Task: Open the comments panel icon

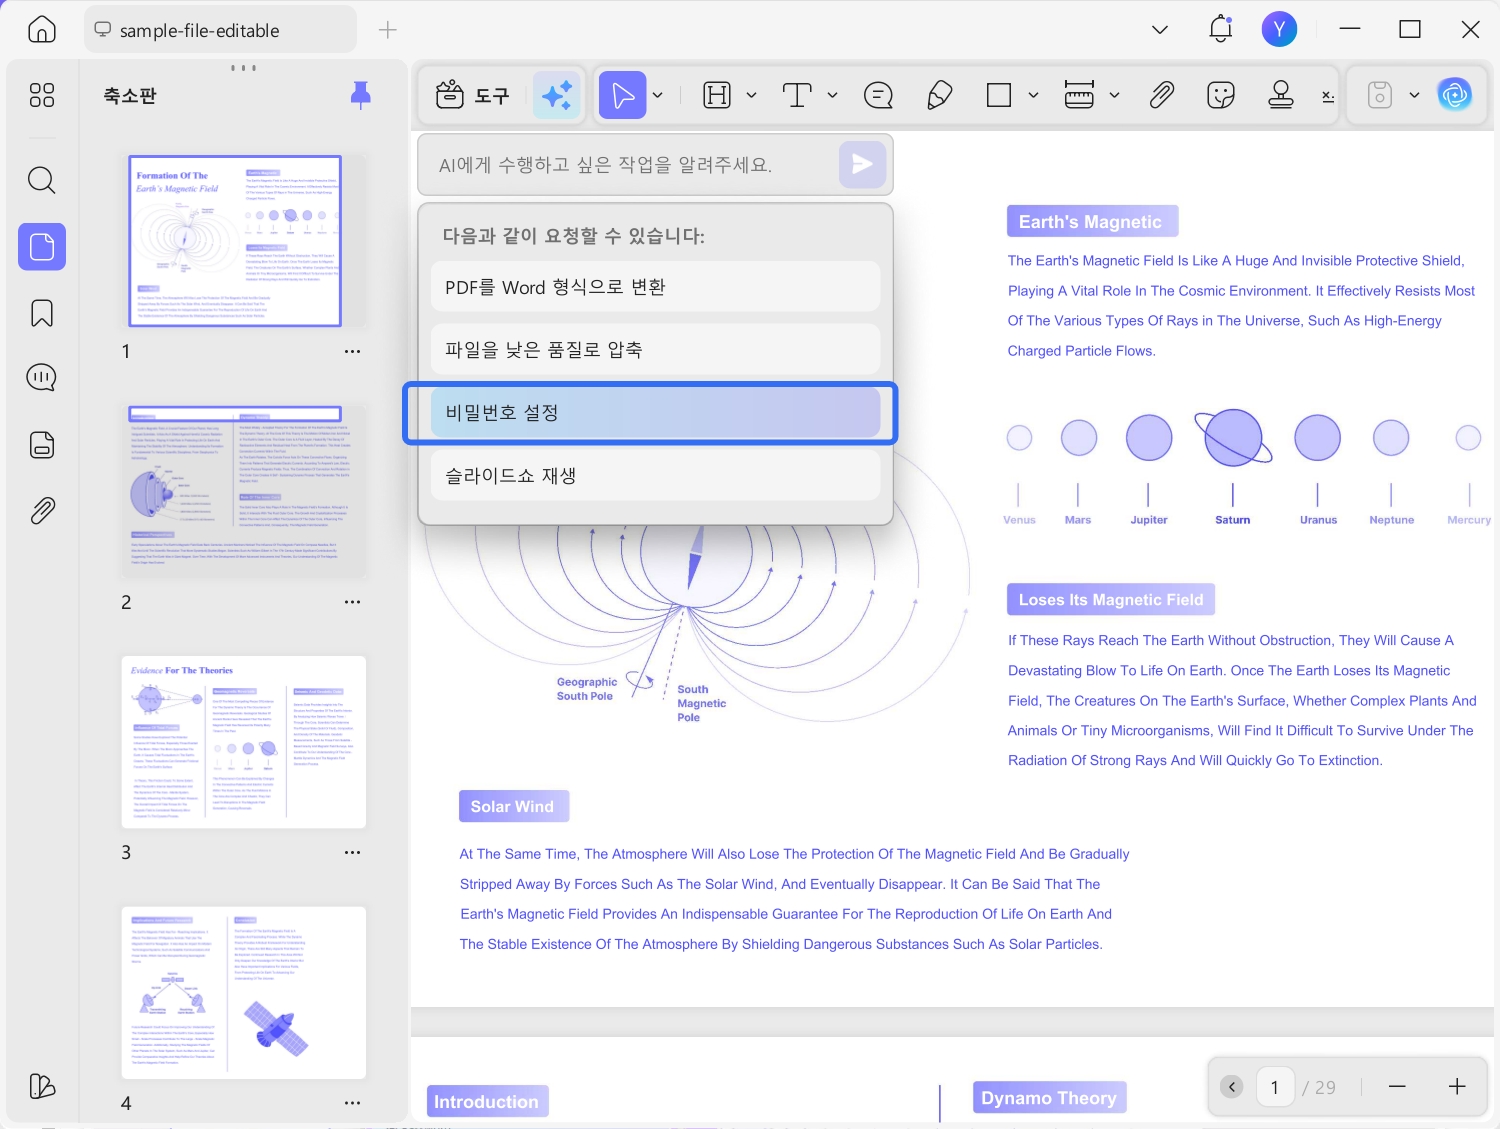Action: tap(42, 378)
